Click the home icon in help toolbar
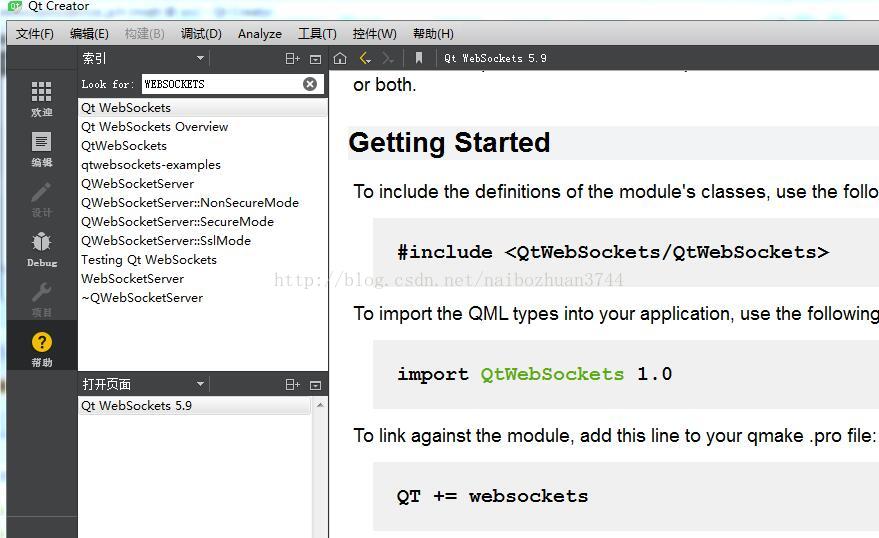The height and width of the screenshot is (538, 879). point(340,58)
